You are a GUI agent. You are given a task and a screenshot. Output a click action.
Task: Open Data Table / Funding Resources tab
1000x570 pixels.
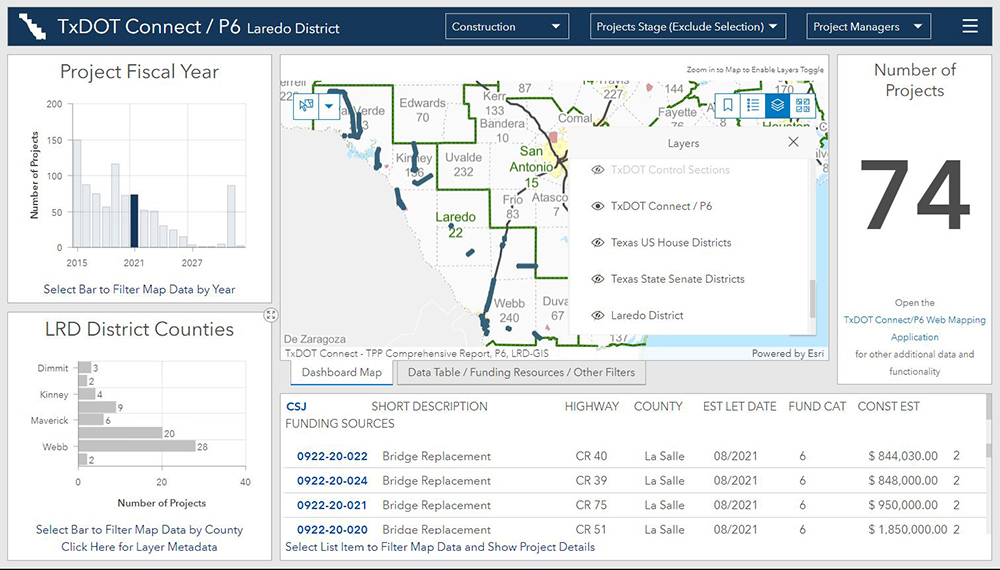tap(520, 373)
